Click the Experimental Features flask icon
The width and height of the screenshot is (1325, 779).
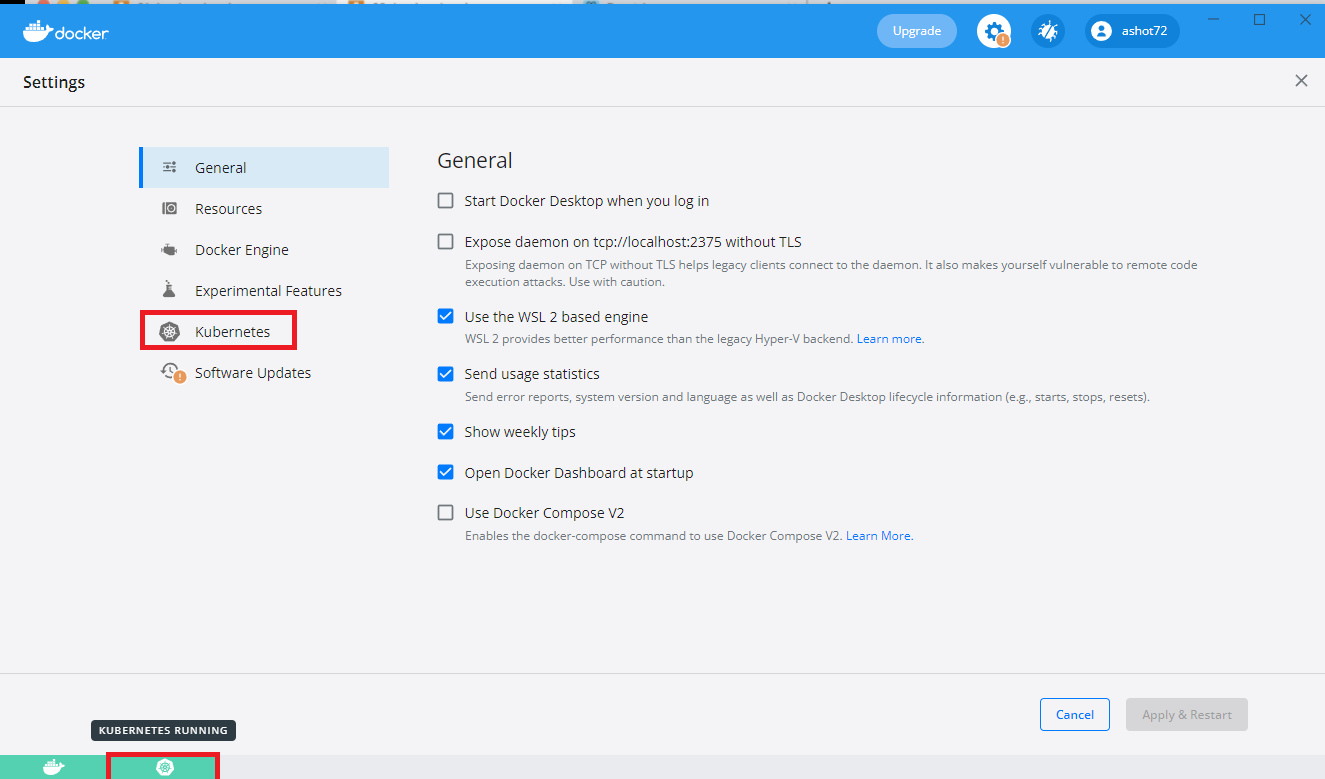pyautogui.click(x=169, y=291)
